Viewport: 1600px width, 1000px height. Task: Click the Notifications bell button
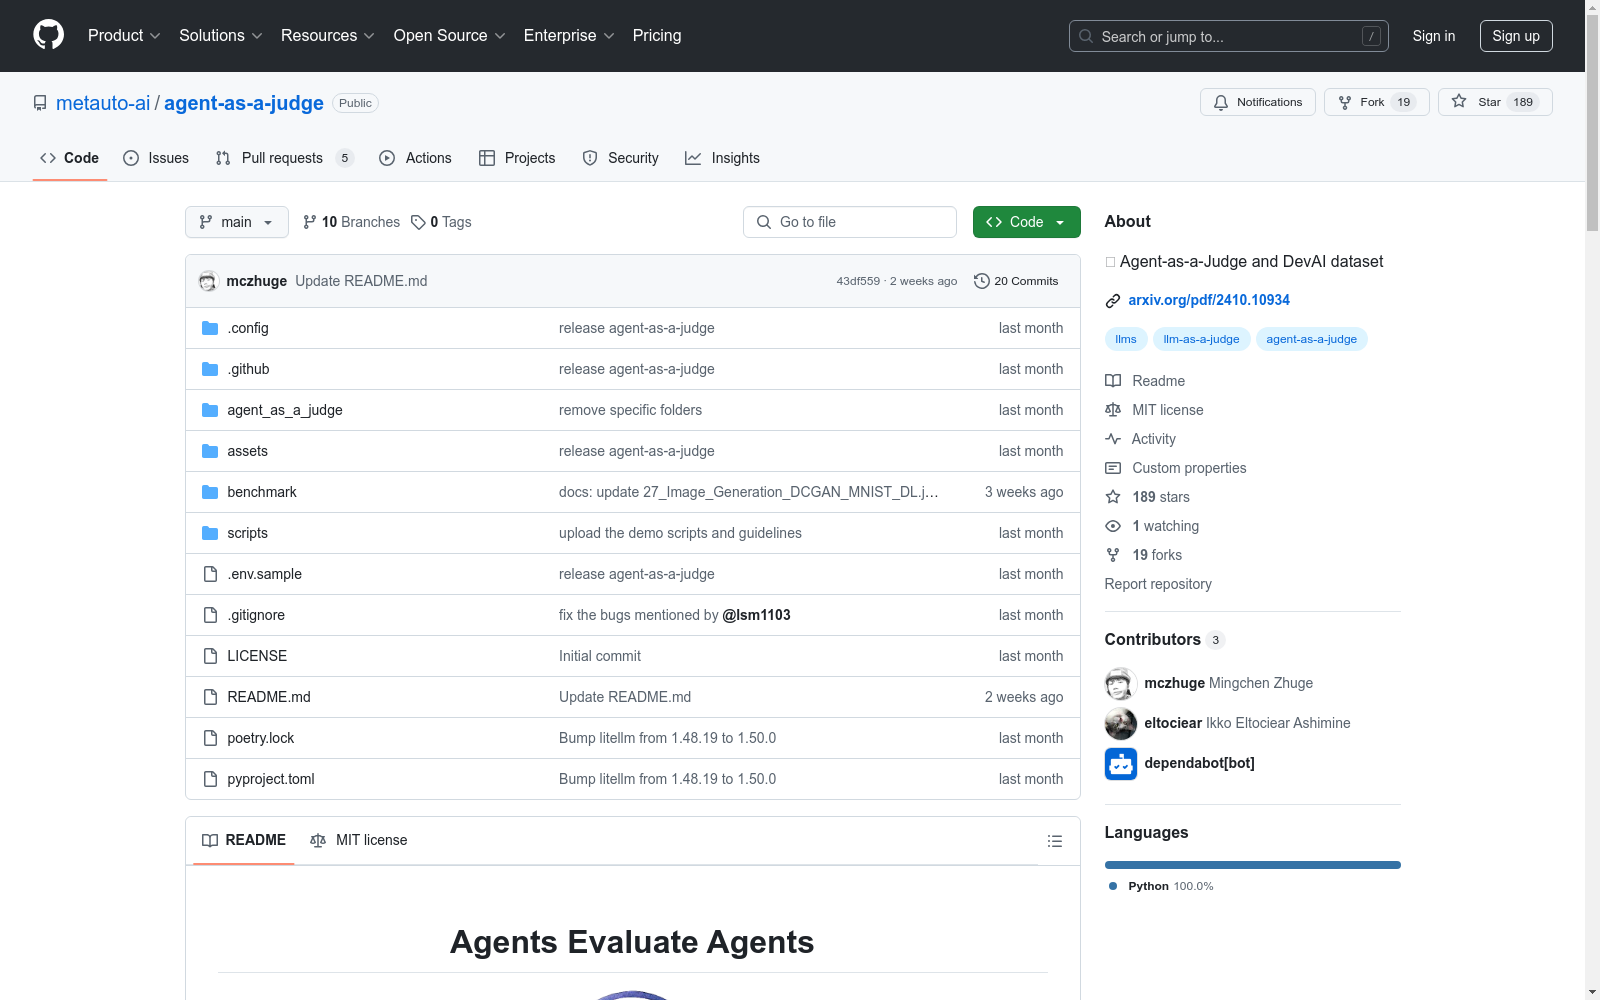click(x=1258, y=102)
